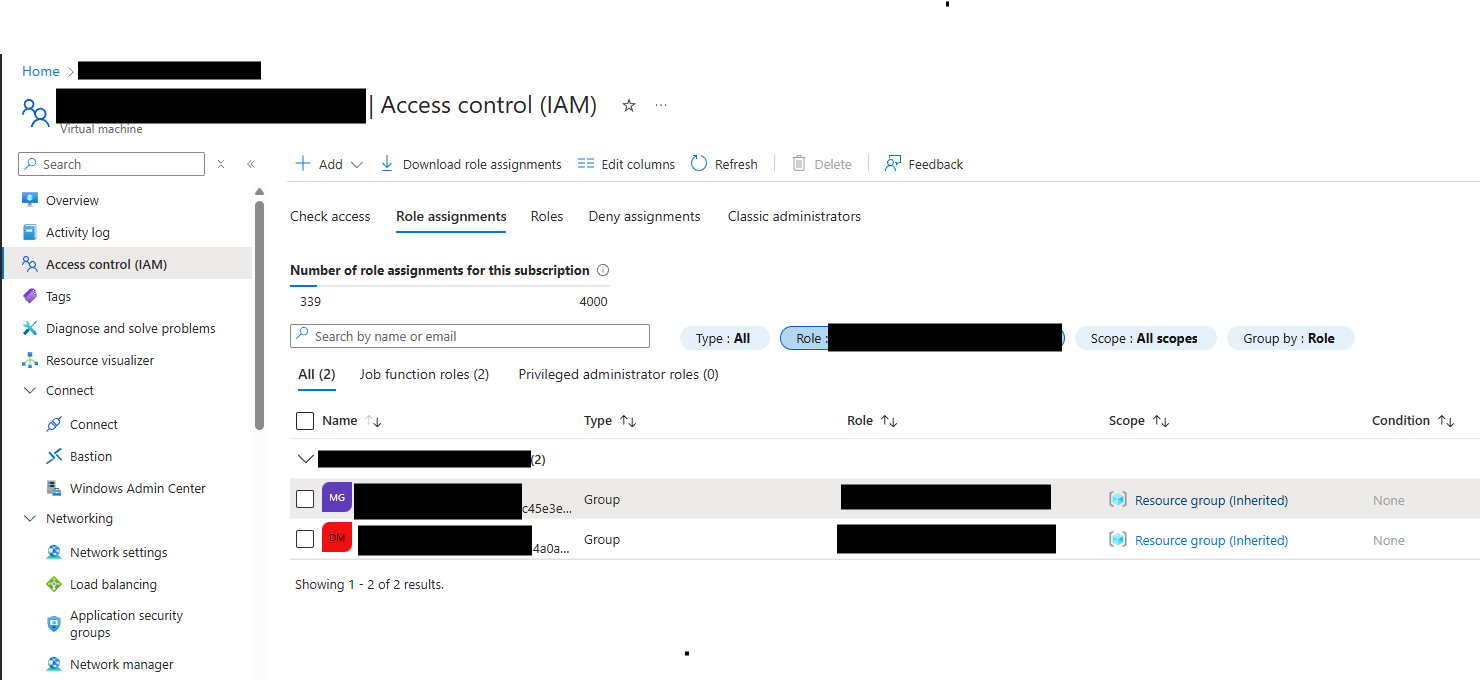Open Activity log in the sidebar
The height and width of the screenshot is (680, 1480).
pyautogui.click(x=78, y=232)
